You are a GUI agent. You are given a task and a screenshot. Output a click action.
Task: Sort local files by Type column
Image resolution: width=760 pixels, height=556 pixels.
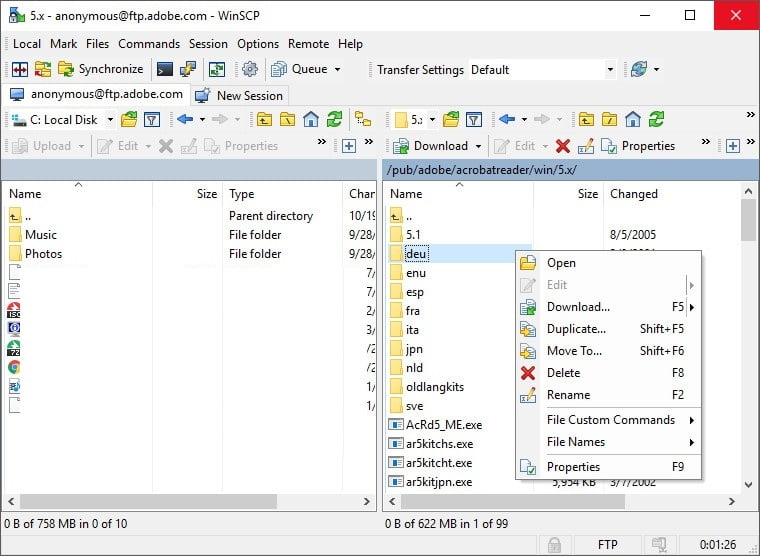[x=282, y=194]
